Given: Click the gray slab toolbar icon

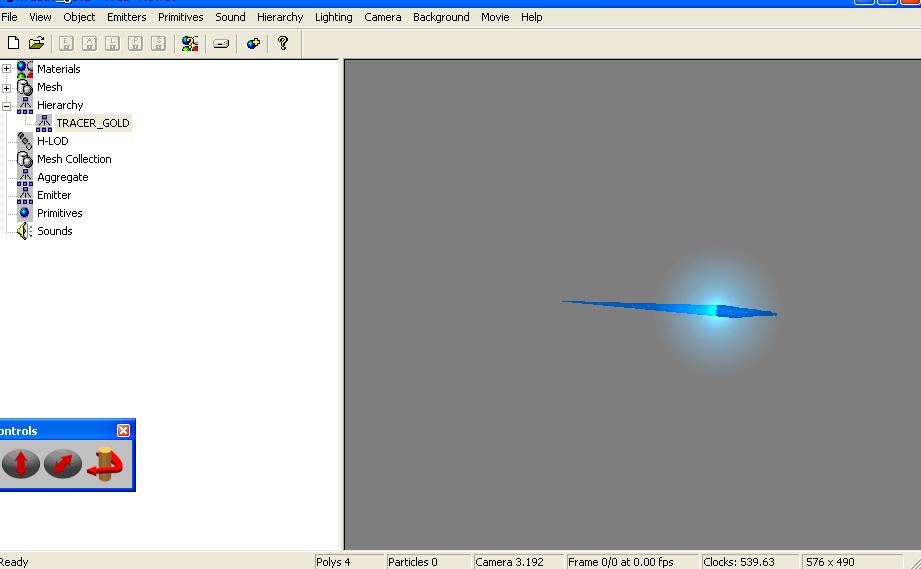Looking at the screenshot, I should pos(221,43).
